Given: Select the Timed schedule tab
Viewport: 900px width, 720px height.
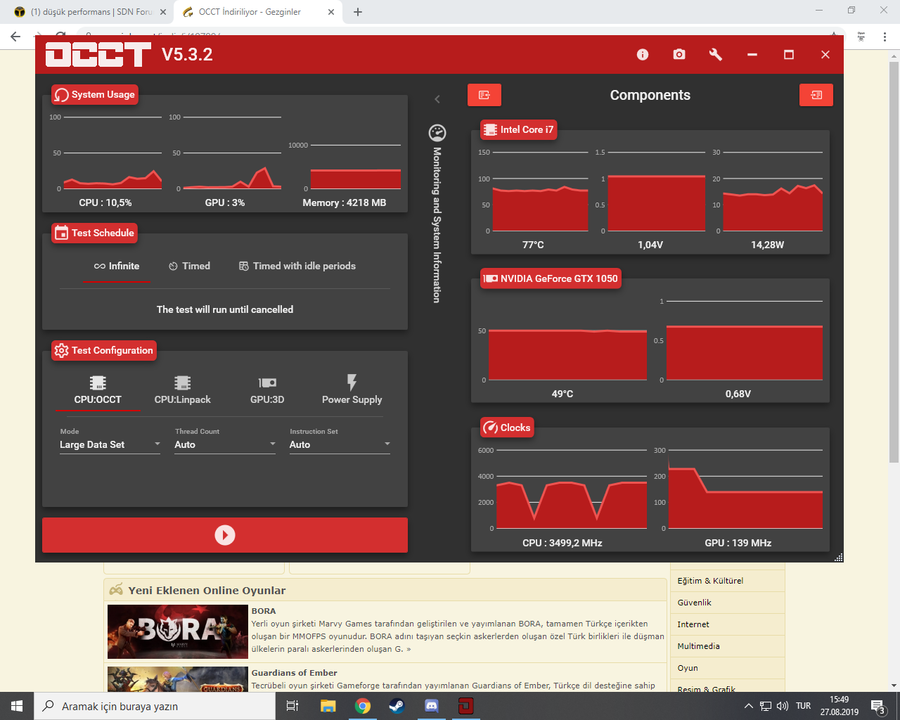Looking at the screenshot, I should 189,266.
